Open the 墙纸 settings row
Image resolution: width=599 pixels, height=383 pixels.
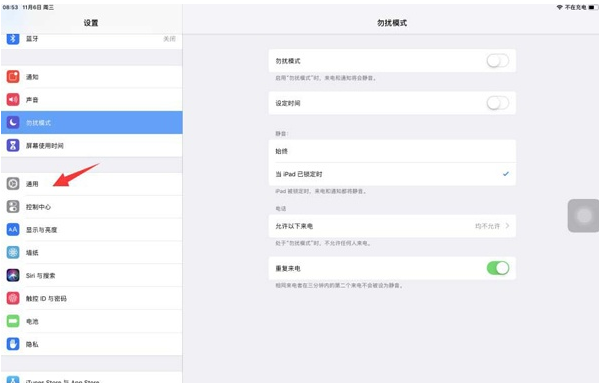[x=92, y=252]
